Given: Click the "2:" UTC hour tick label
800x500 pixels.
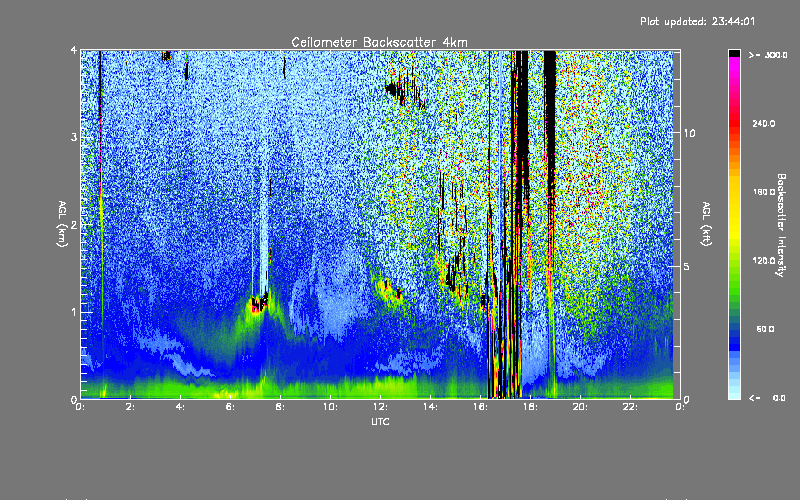Looking at the screenshot, I should (x=130, y=407).
